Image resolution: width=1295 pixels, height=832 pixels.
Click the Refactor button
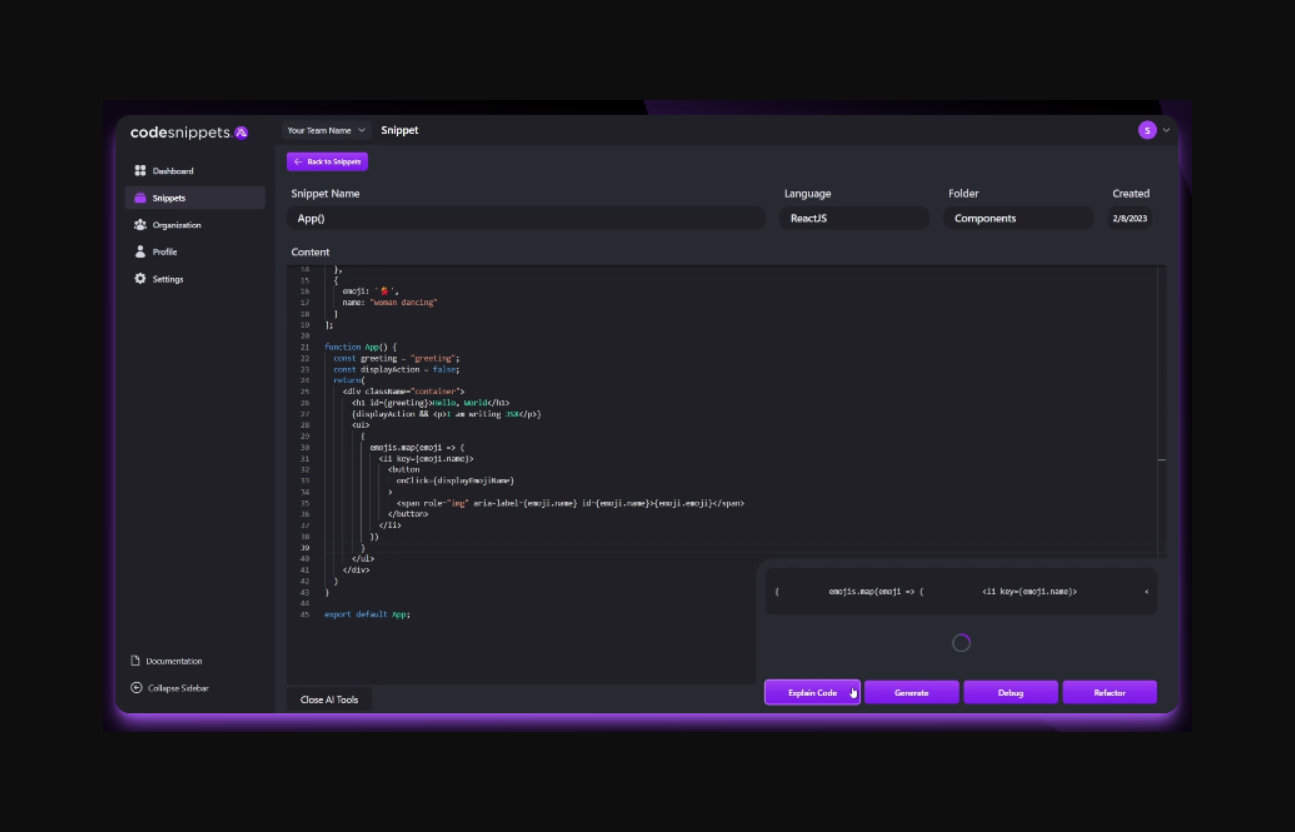pyautogui.click(x=1109, y=692)
